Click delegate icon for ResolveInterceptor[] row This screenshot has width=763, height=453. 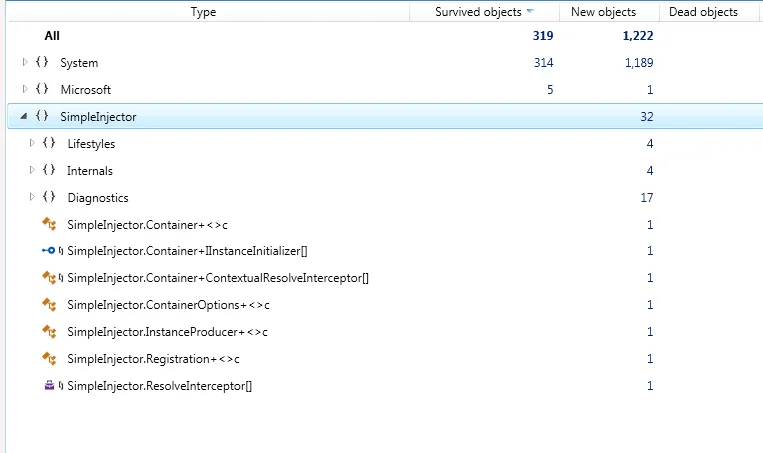[49, 385]
